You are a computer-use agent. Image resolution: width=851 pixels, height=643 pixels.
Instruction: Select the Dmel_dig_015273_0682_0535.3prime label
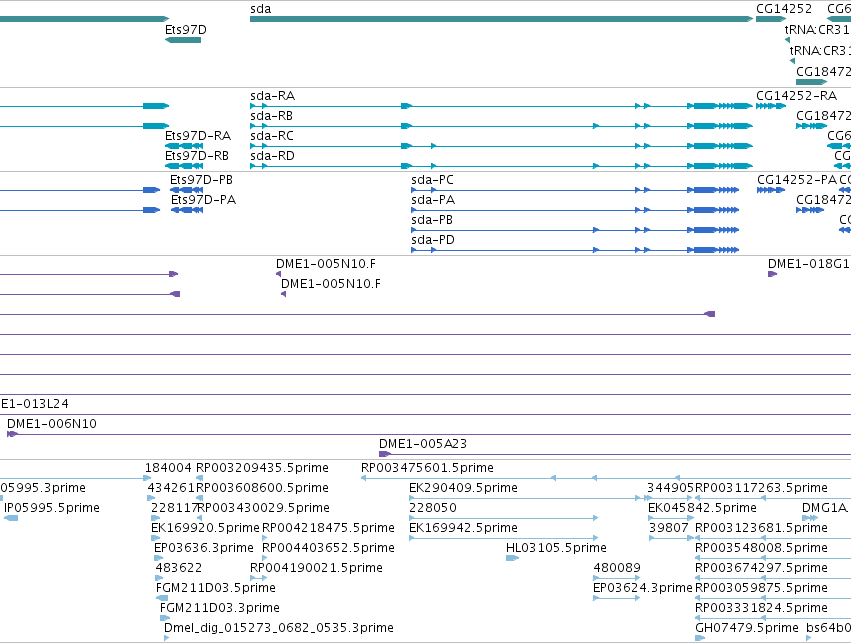[x=278, y=628]
